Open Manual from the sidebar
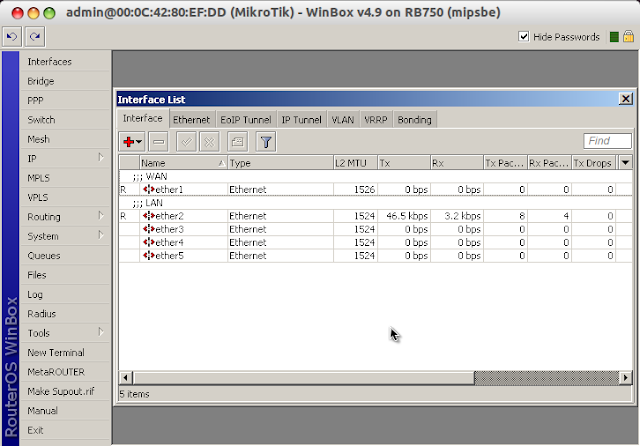 (65, 410)
